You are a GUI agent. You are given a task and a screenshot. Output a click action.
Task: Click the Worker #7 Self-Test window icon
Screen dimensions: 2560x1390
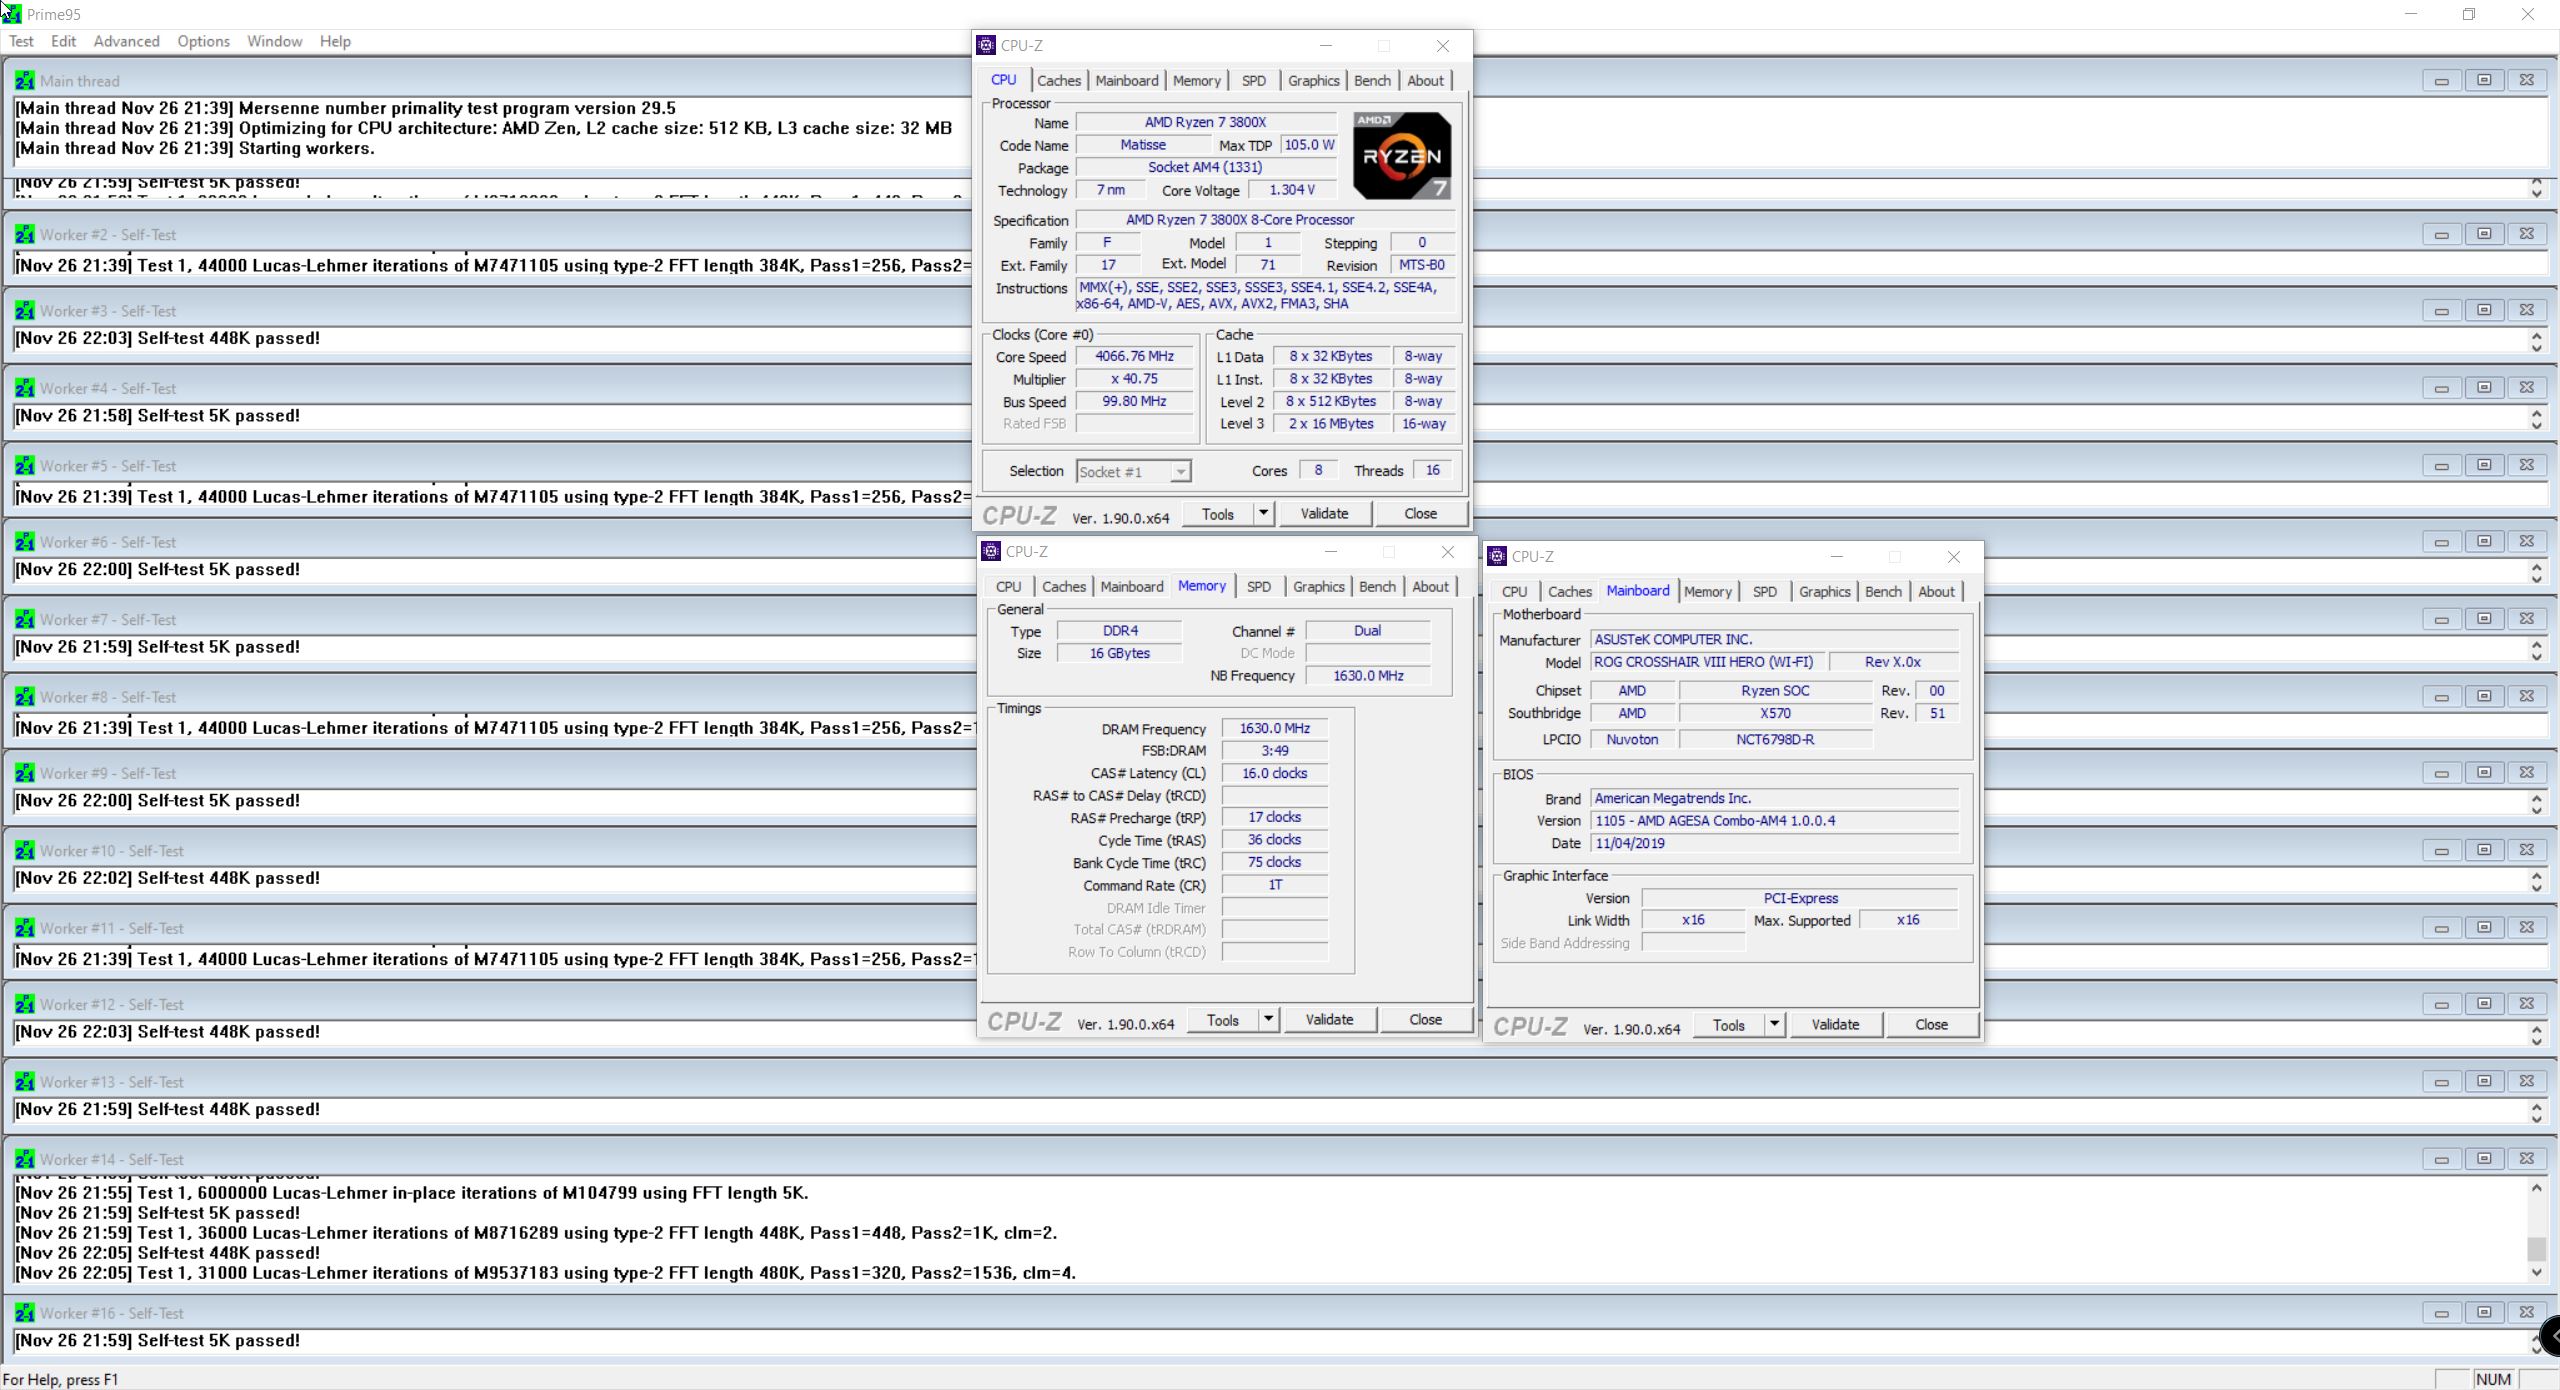pyautogui.click(x=24, y=620)
